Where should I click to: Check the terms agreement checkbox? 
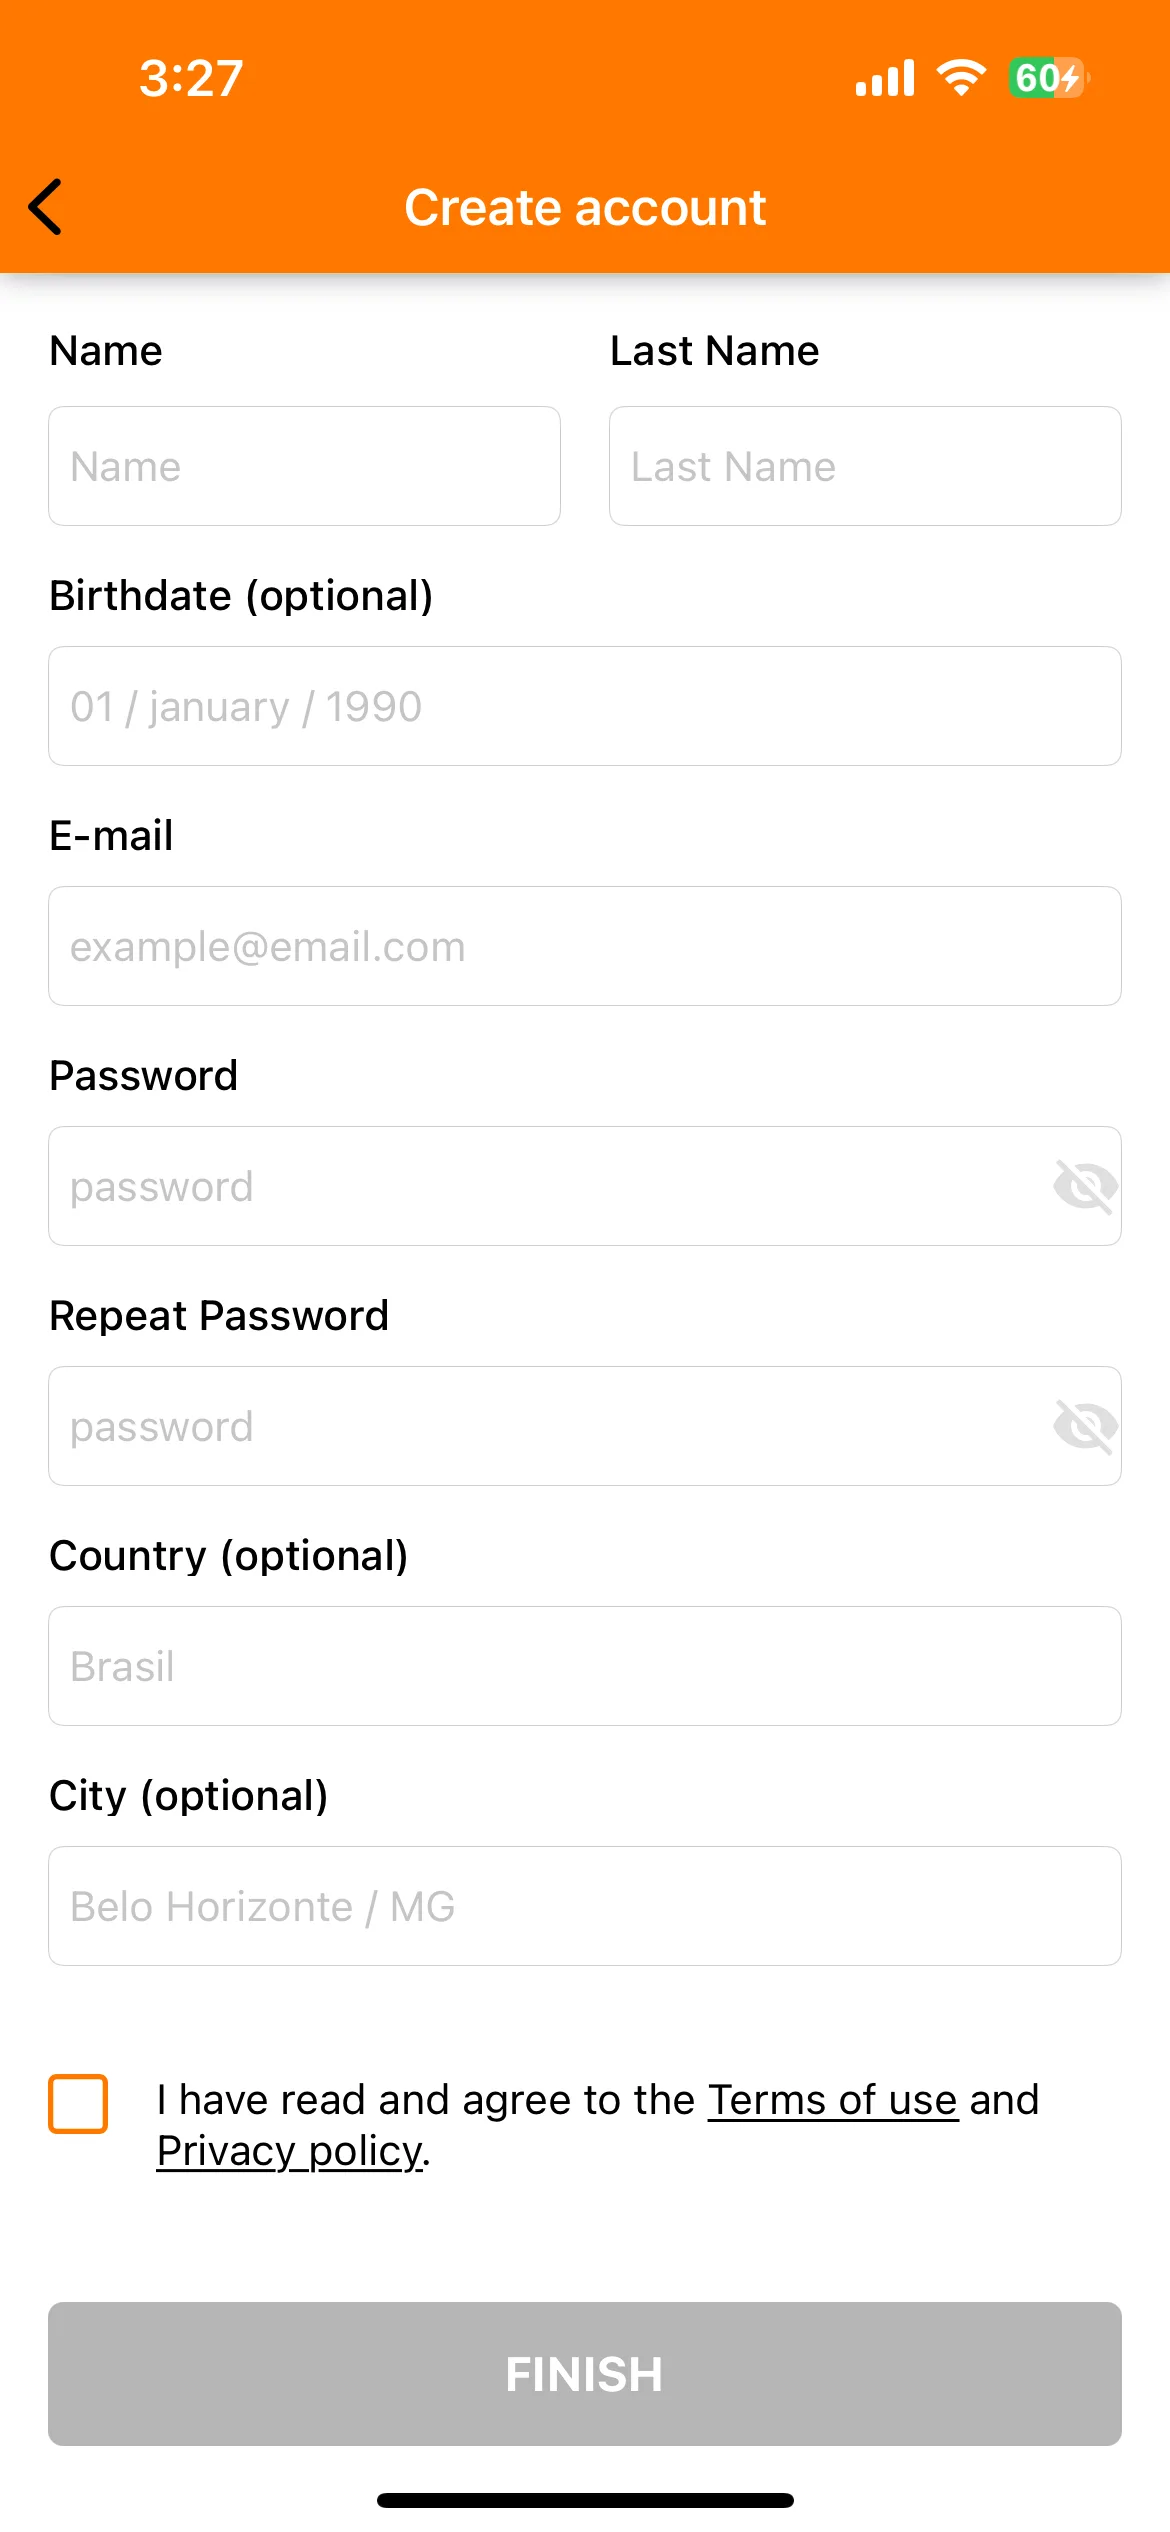click(78, 2104)
